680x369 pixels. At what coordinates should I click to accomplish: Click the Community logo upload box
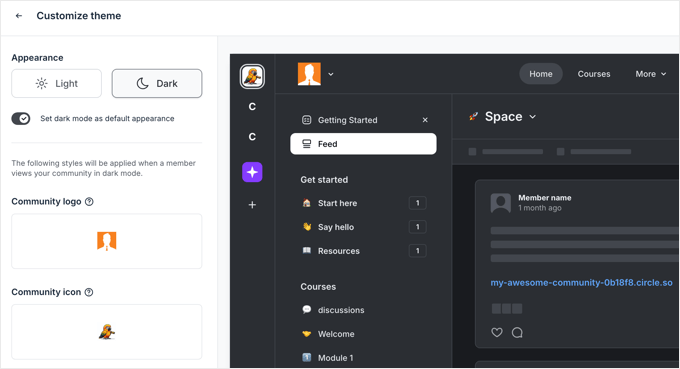[x=107, y=241]
